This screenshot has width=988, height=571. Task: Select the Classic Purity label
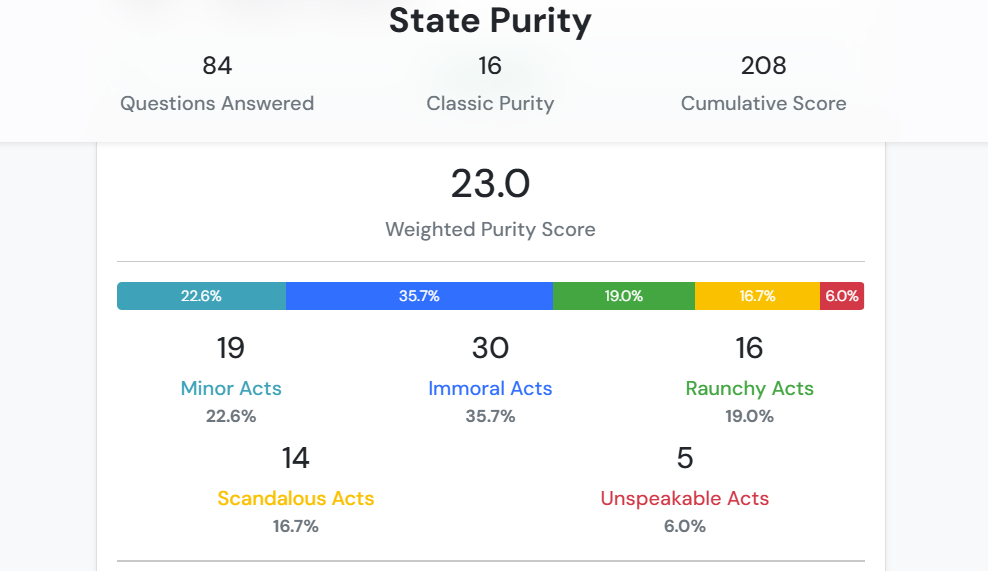click(x=490, y=103)
